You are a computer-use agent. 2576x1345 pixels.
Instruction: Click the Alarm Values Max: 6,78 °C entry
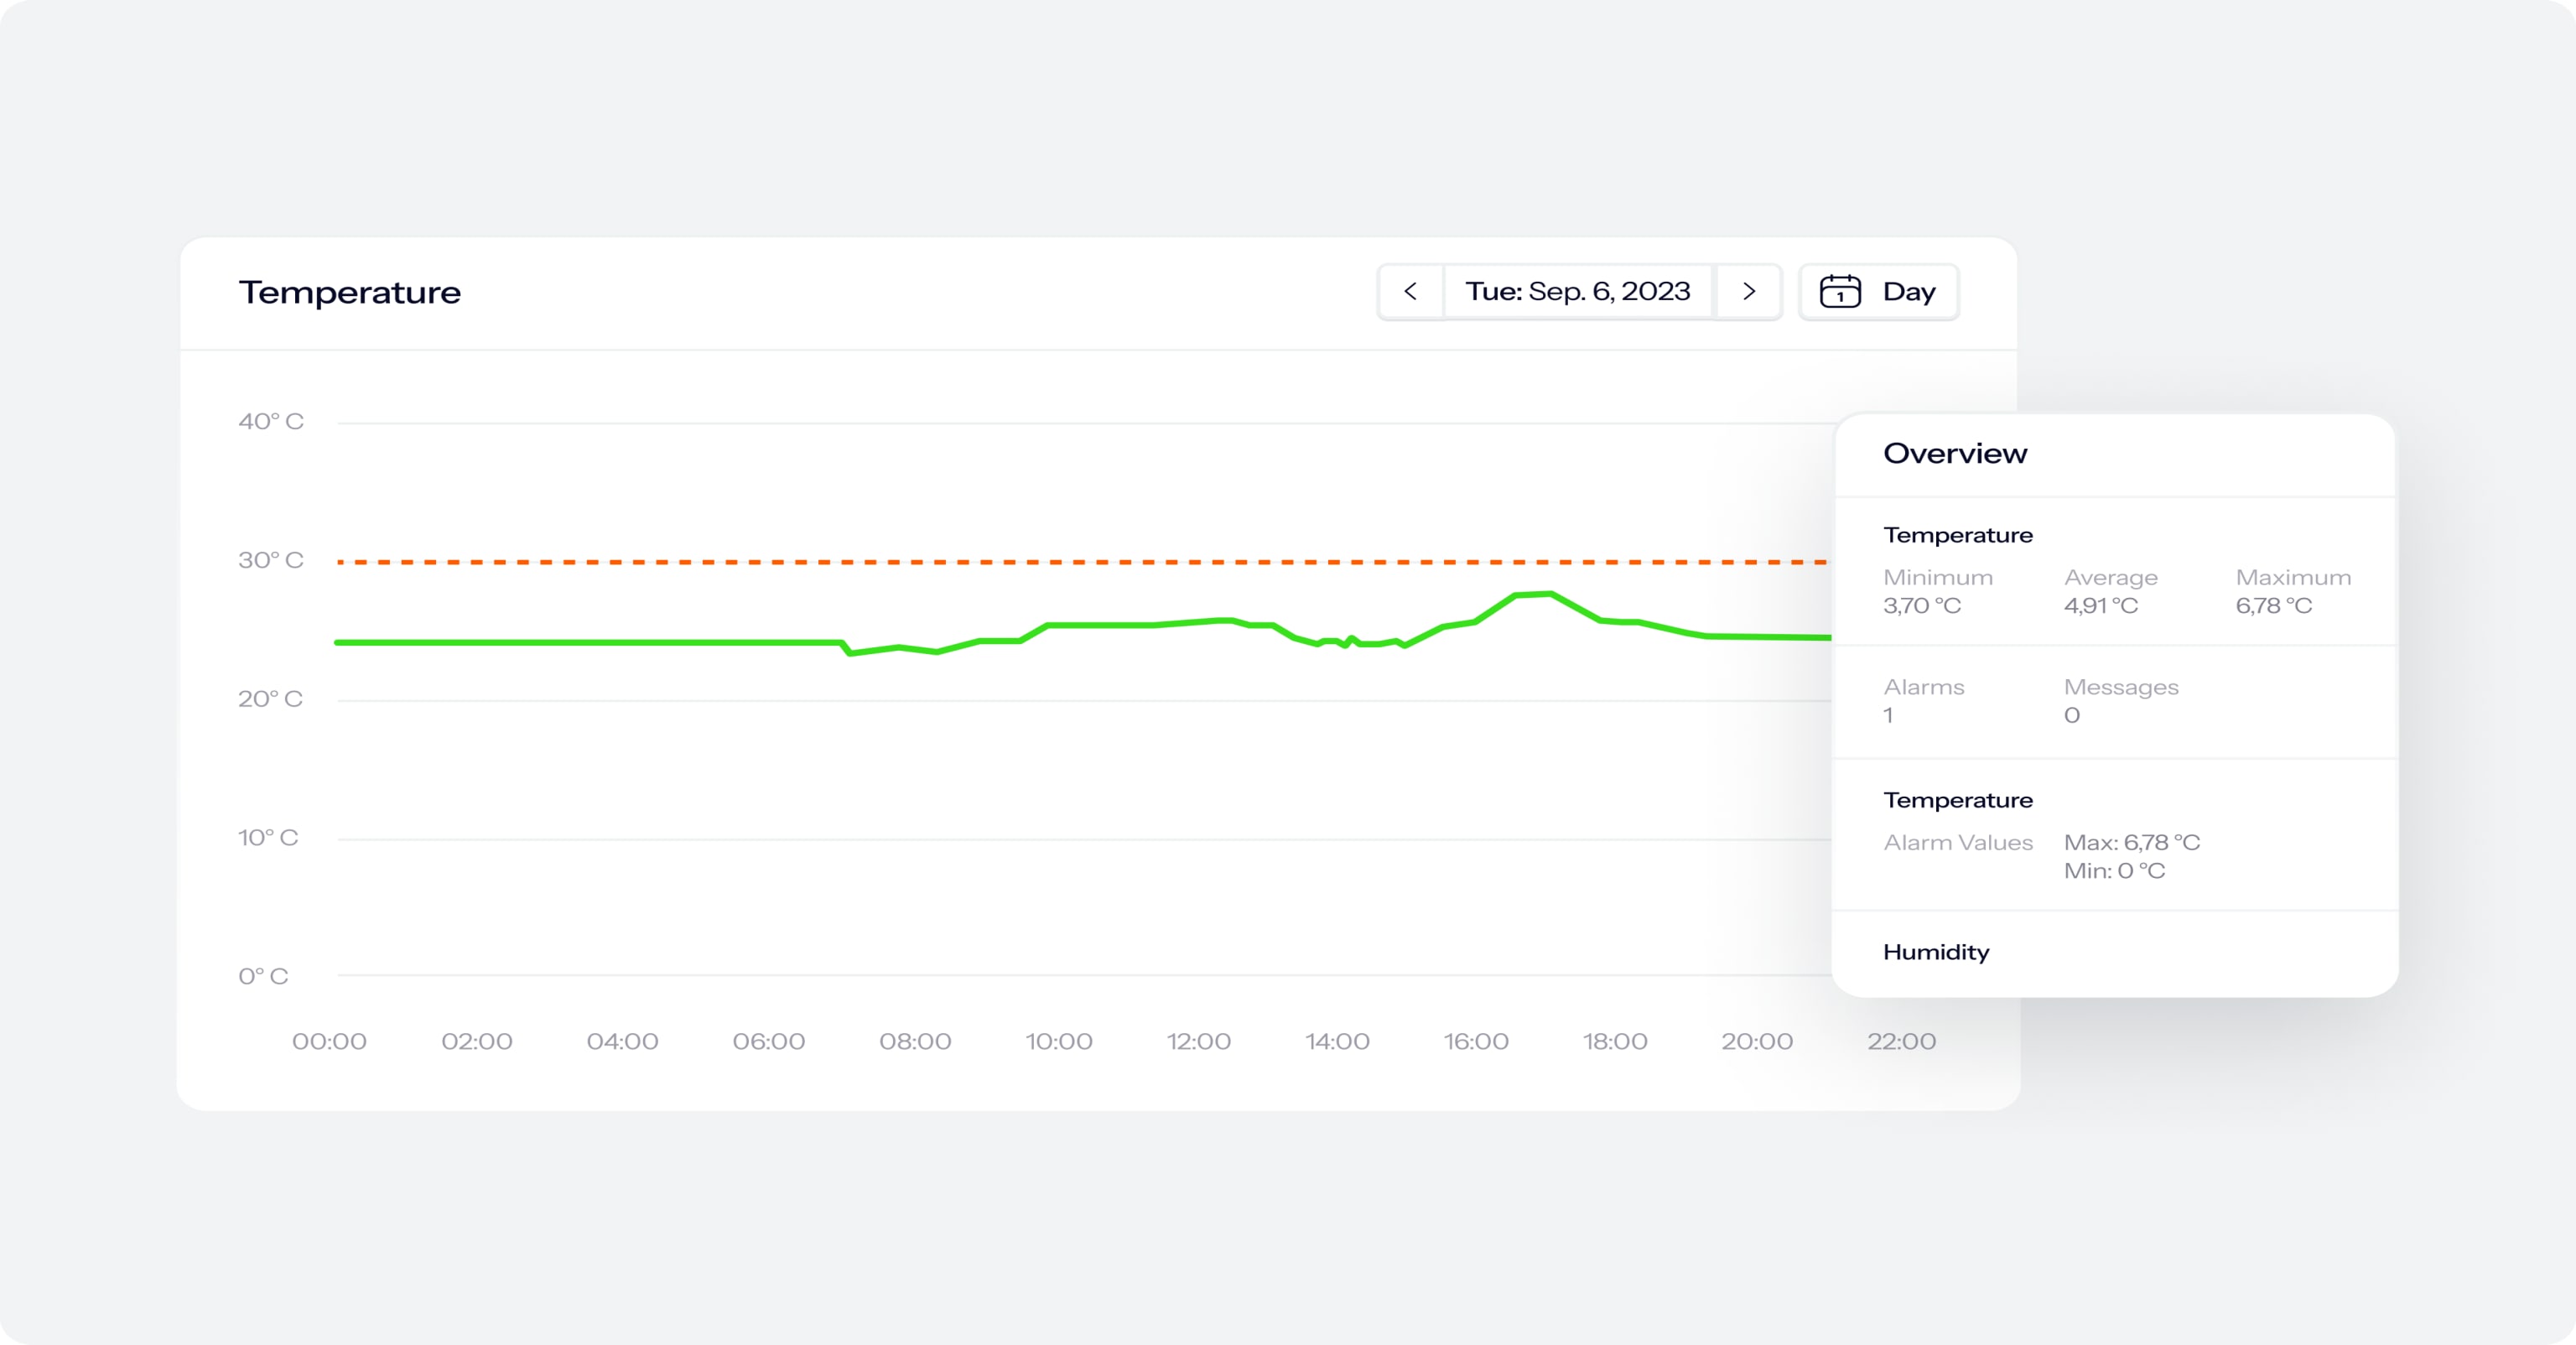tap(2131, 842)
